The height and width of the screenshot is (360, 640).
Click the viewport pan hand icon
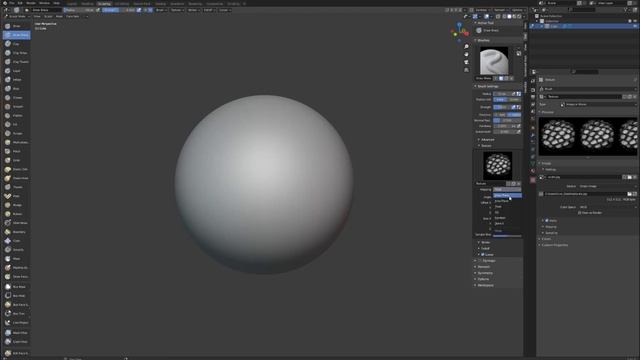[466, 54]
